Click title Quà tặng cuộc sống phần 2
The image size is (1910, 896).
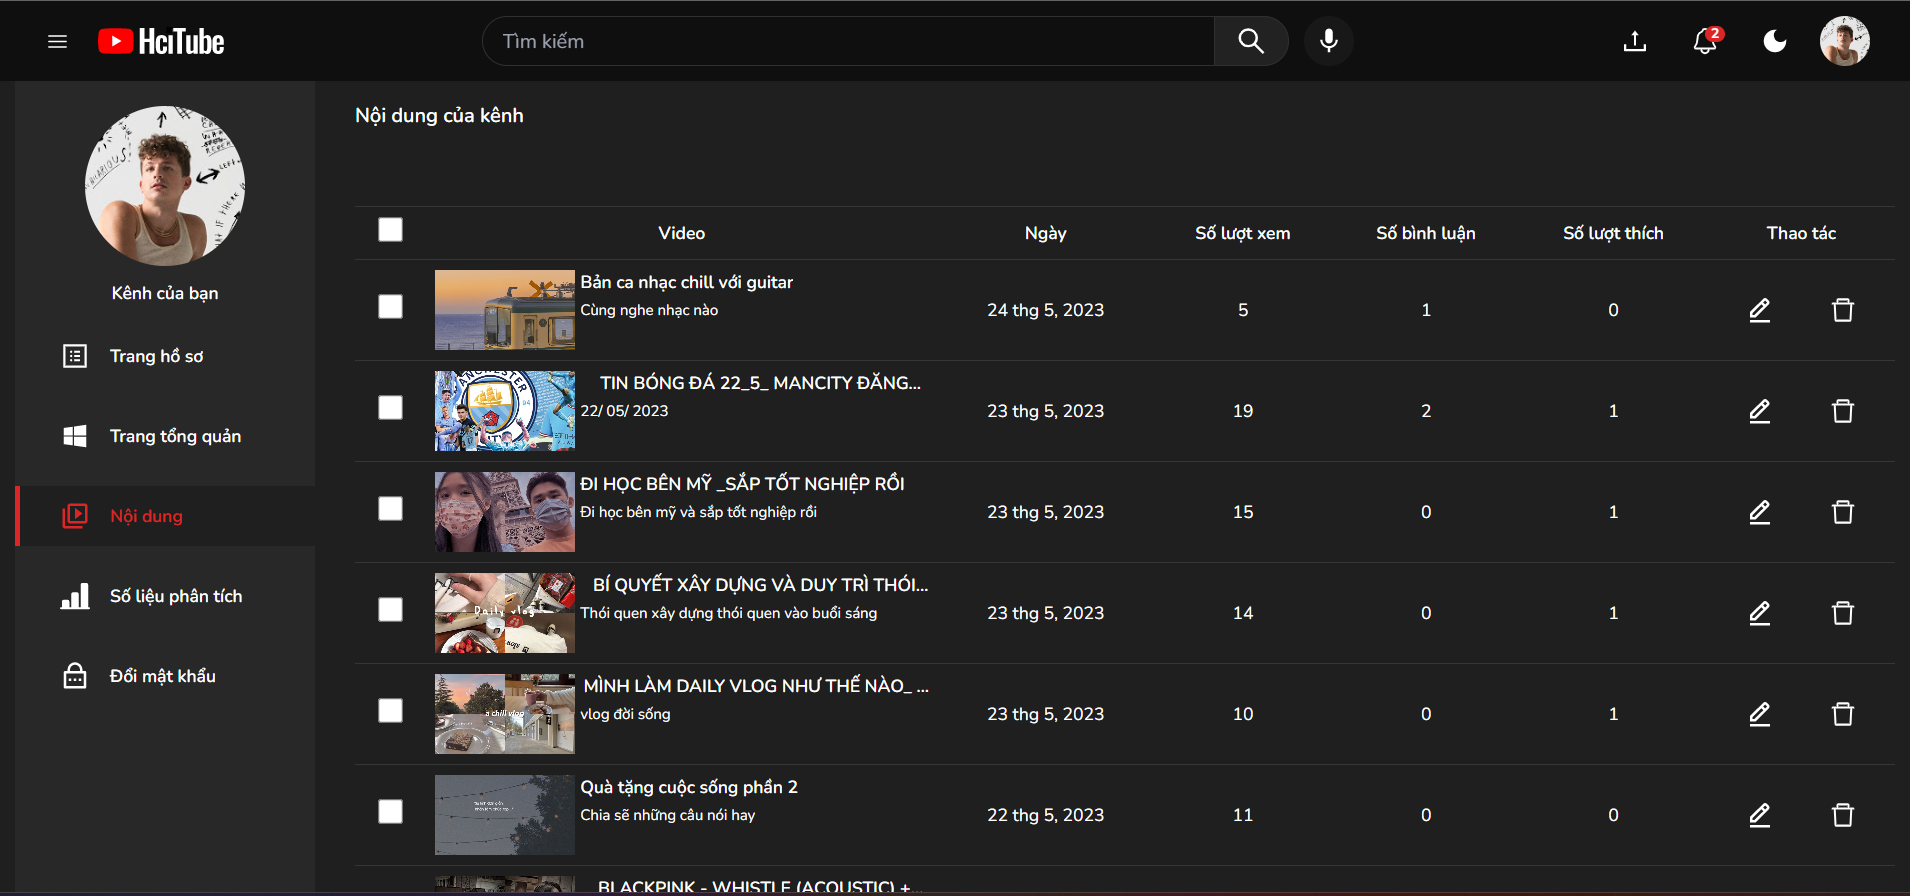coord(689,787)
